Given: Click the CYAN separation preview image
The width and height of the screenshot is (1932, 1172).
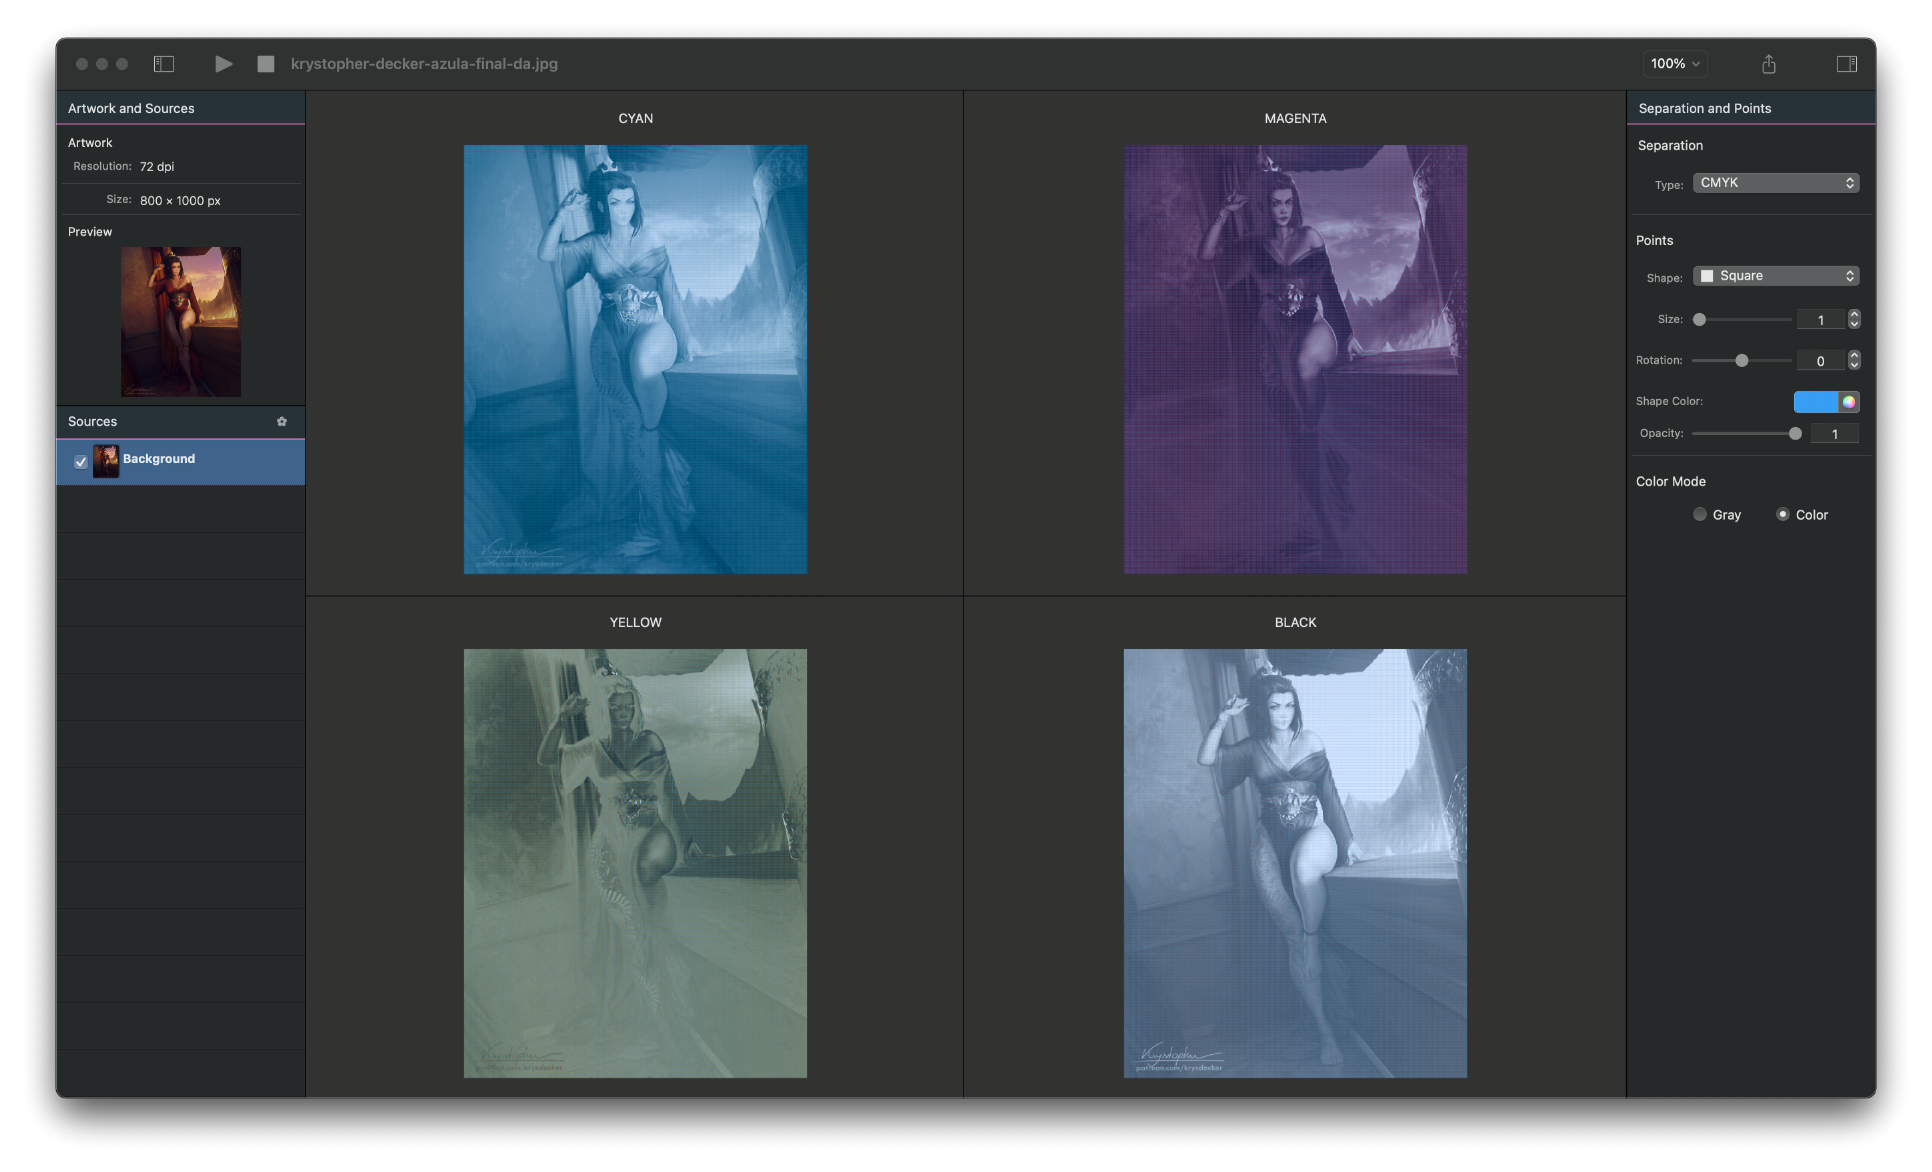Looking at the screenshot, I should tap(635, 360).
